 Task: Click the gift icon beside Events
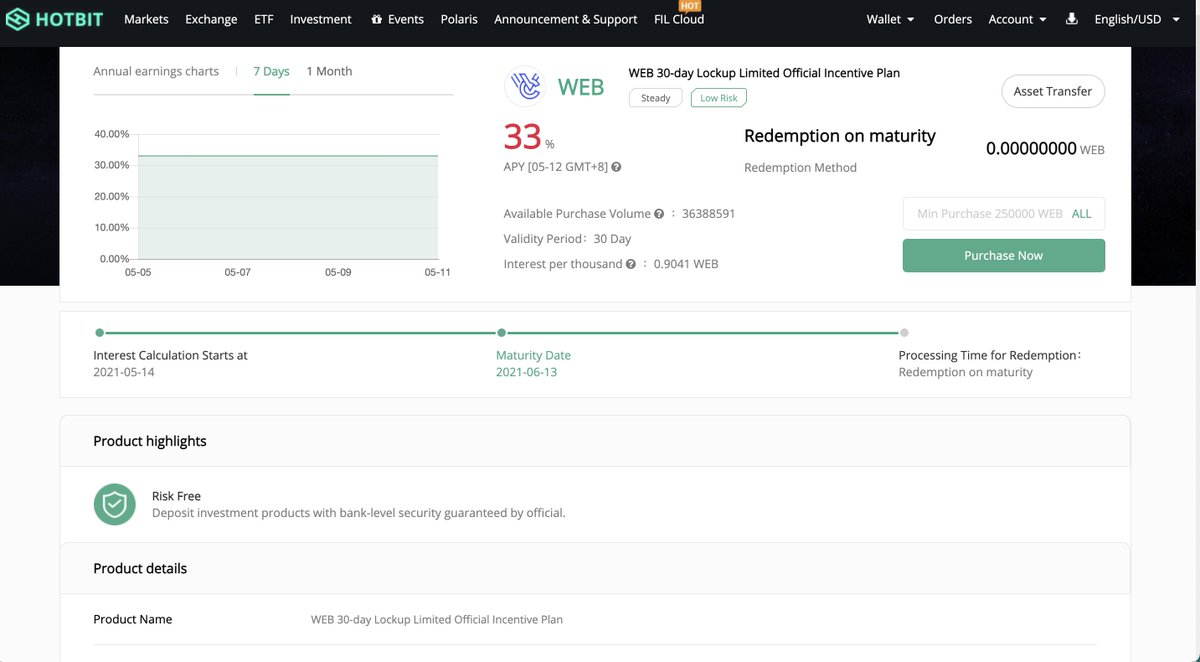coord(376,19)
